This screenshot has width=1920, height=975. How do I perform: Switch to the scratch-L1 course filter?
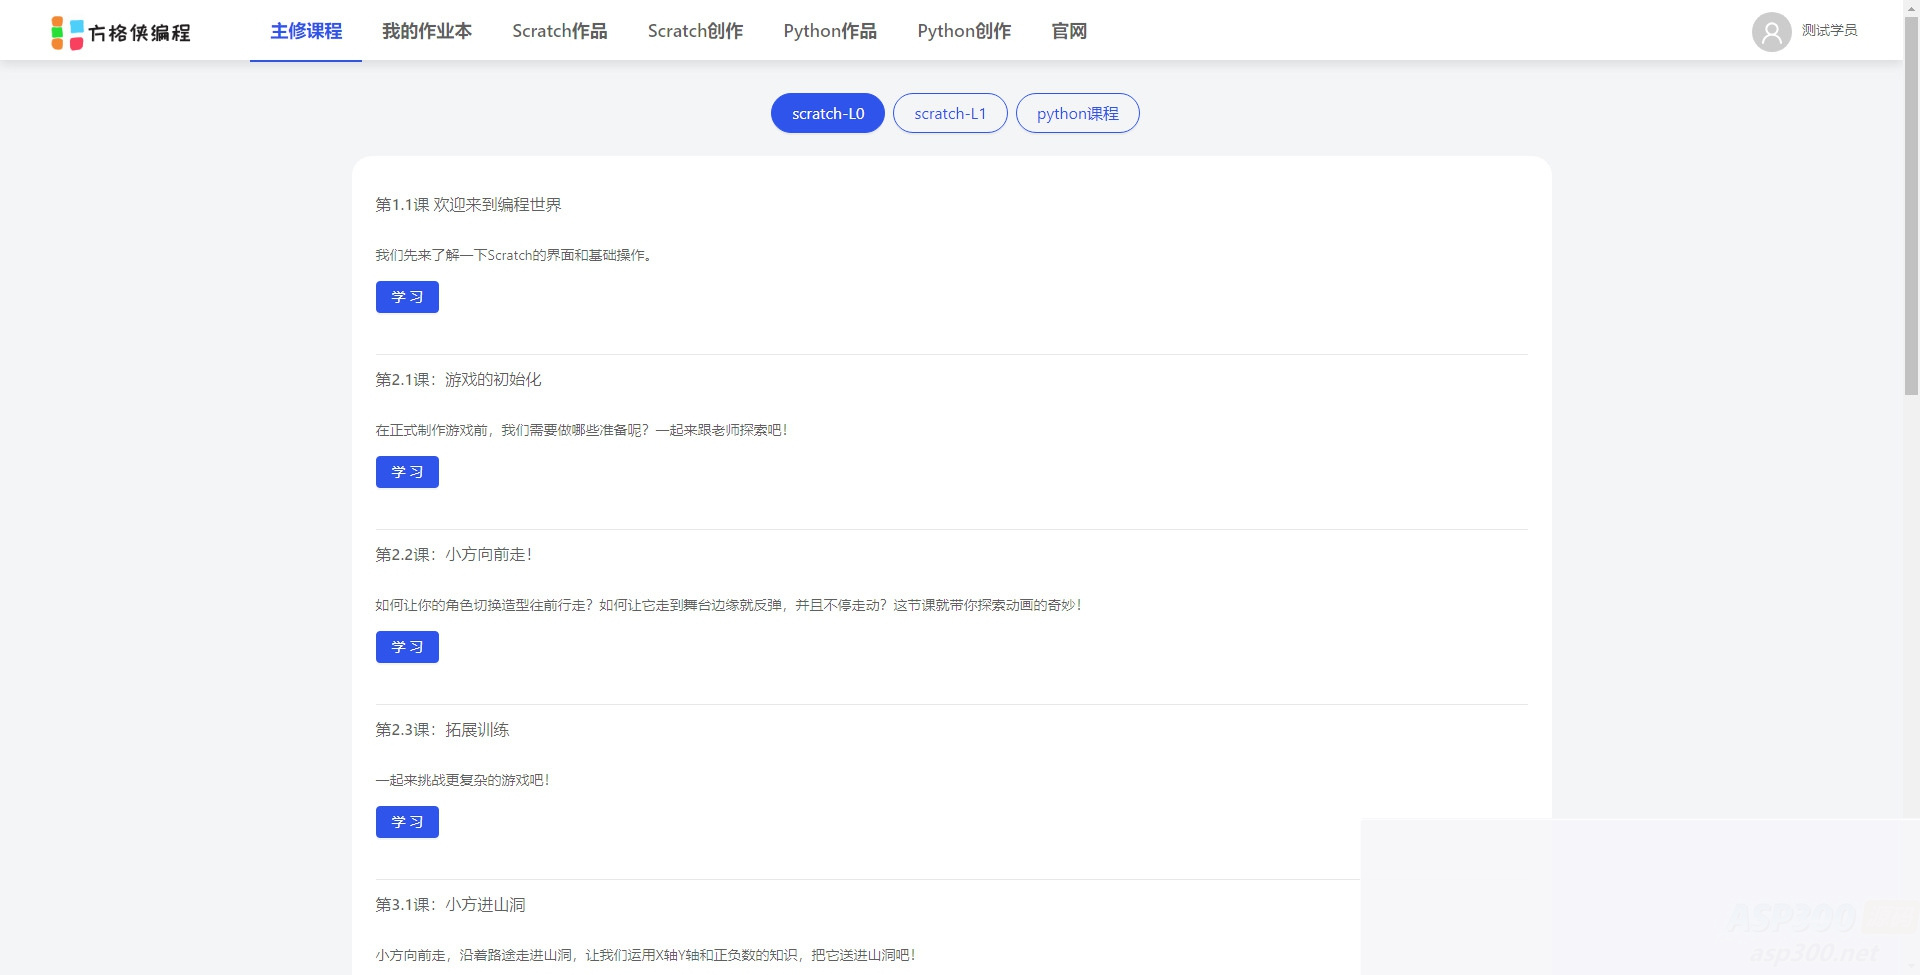click(949, 113)
